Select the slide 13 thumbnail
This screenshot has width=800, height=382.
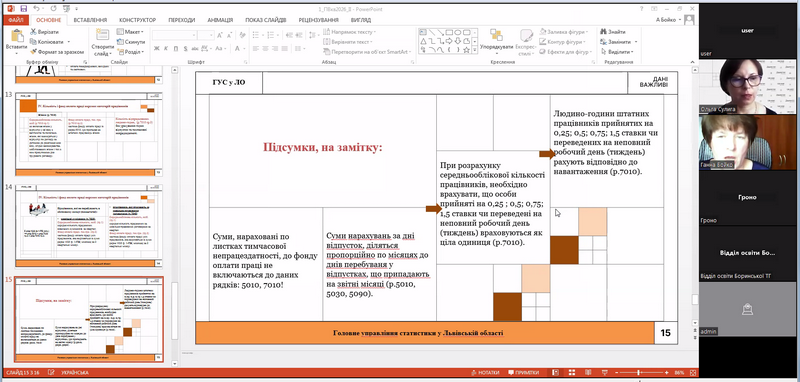[x=88, y=134]
